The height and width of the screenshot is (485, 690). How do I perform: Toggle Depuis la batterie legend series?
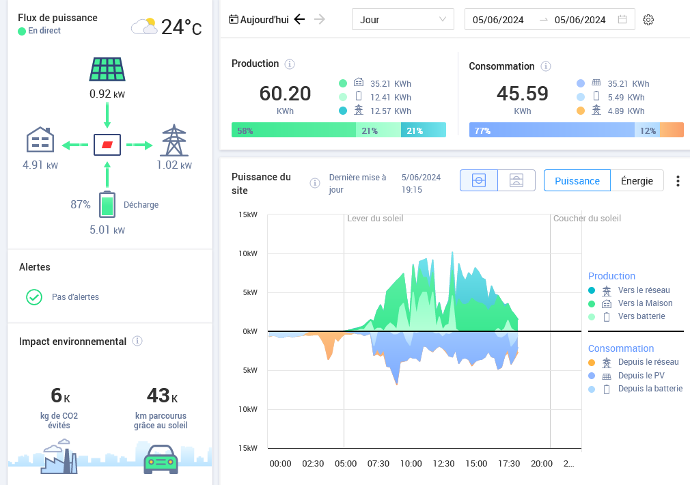point(635,389)
